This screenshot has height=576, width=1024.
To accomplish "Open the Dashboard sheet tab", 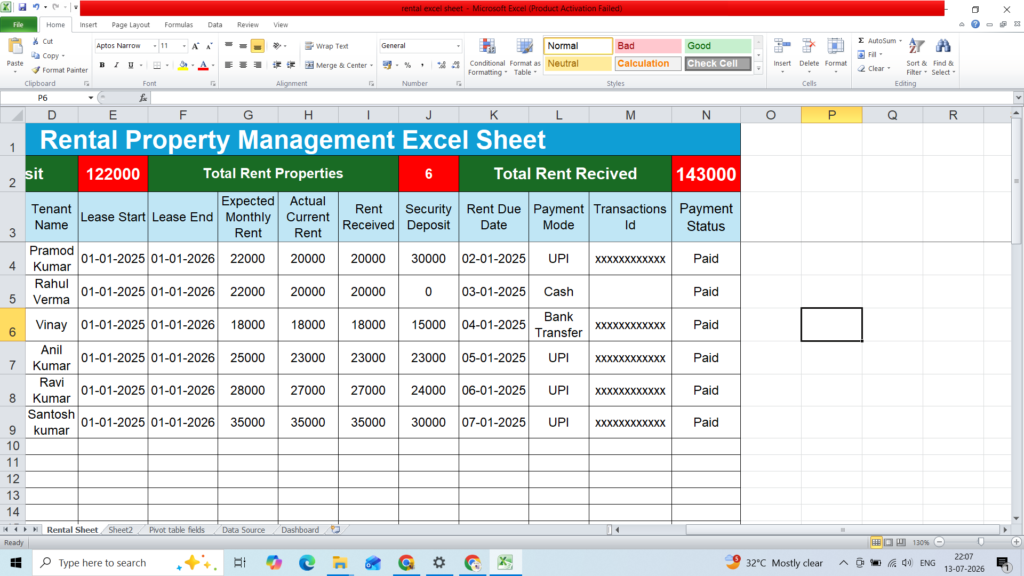I will coord(300,530).
